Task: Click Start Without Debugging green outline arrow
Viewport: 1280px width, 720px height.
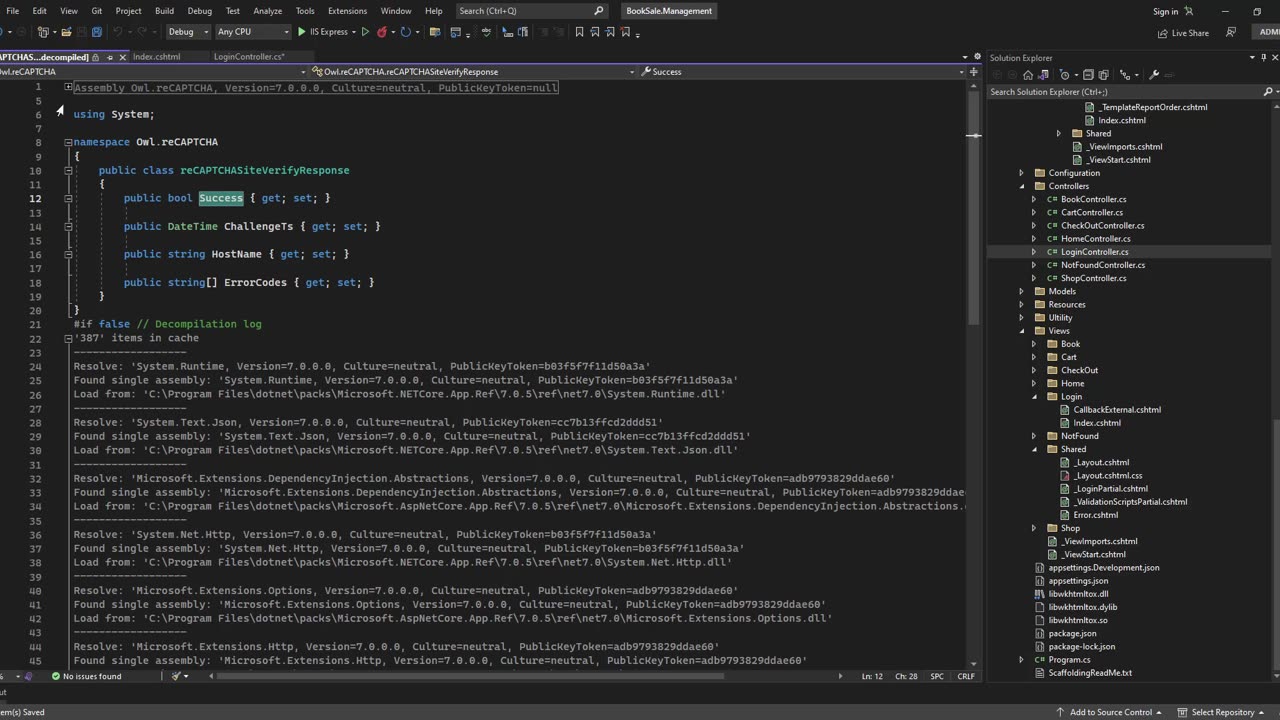Action: click(x=365, y=32)
